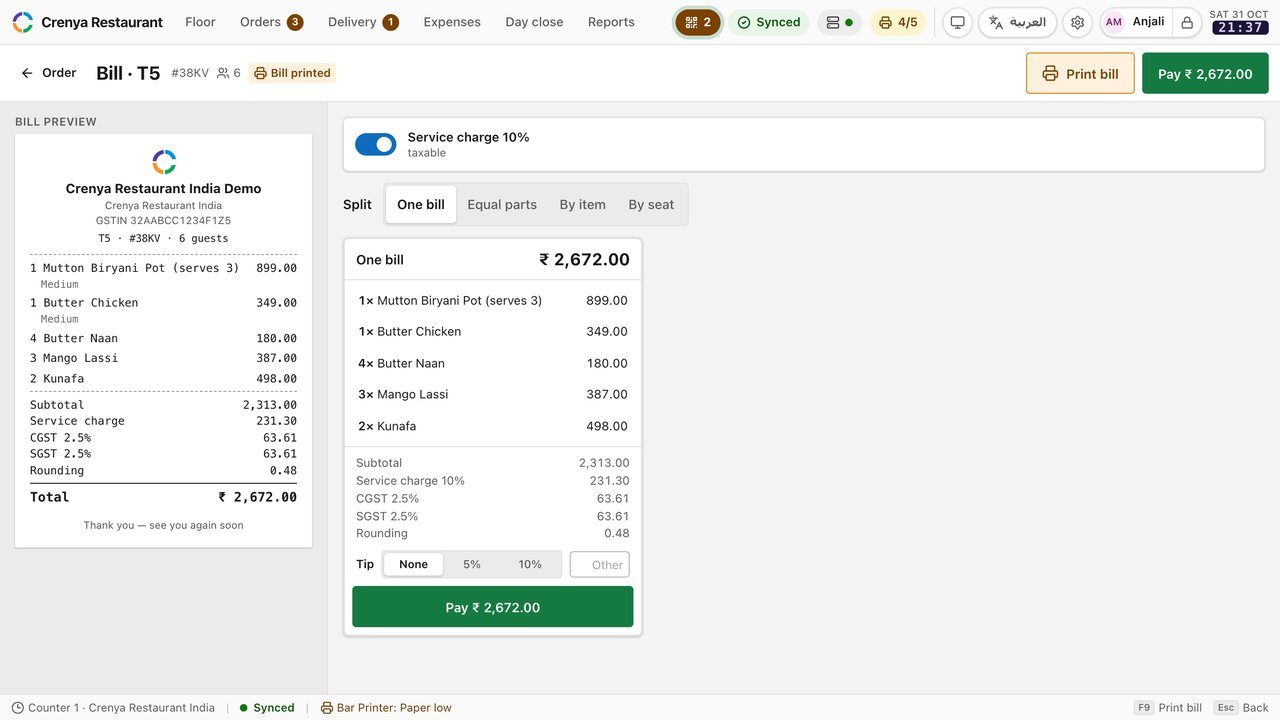This screenshot has height=720, width=1280.
Task: Click the Bar Printer paper low warning
Action: tap(386, 708)
